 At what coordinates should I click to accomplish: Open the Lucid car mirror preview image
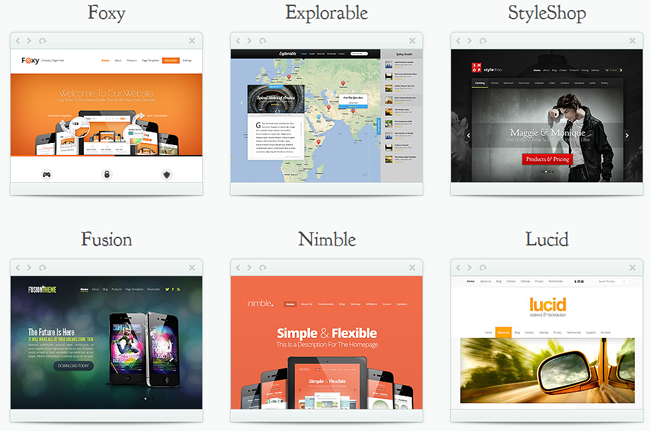coord(547,370)
